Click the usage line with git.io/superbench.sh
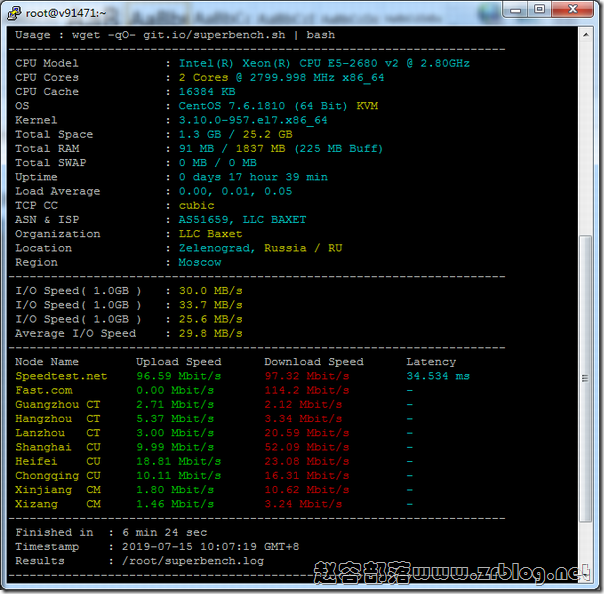 (175, 35)
